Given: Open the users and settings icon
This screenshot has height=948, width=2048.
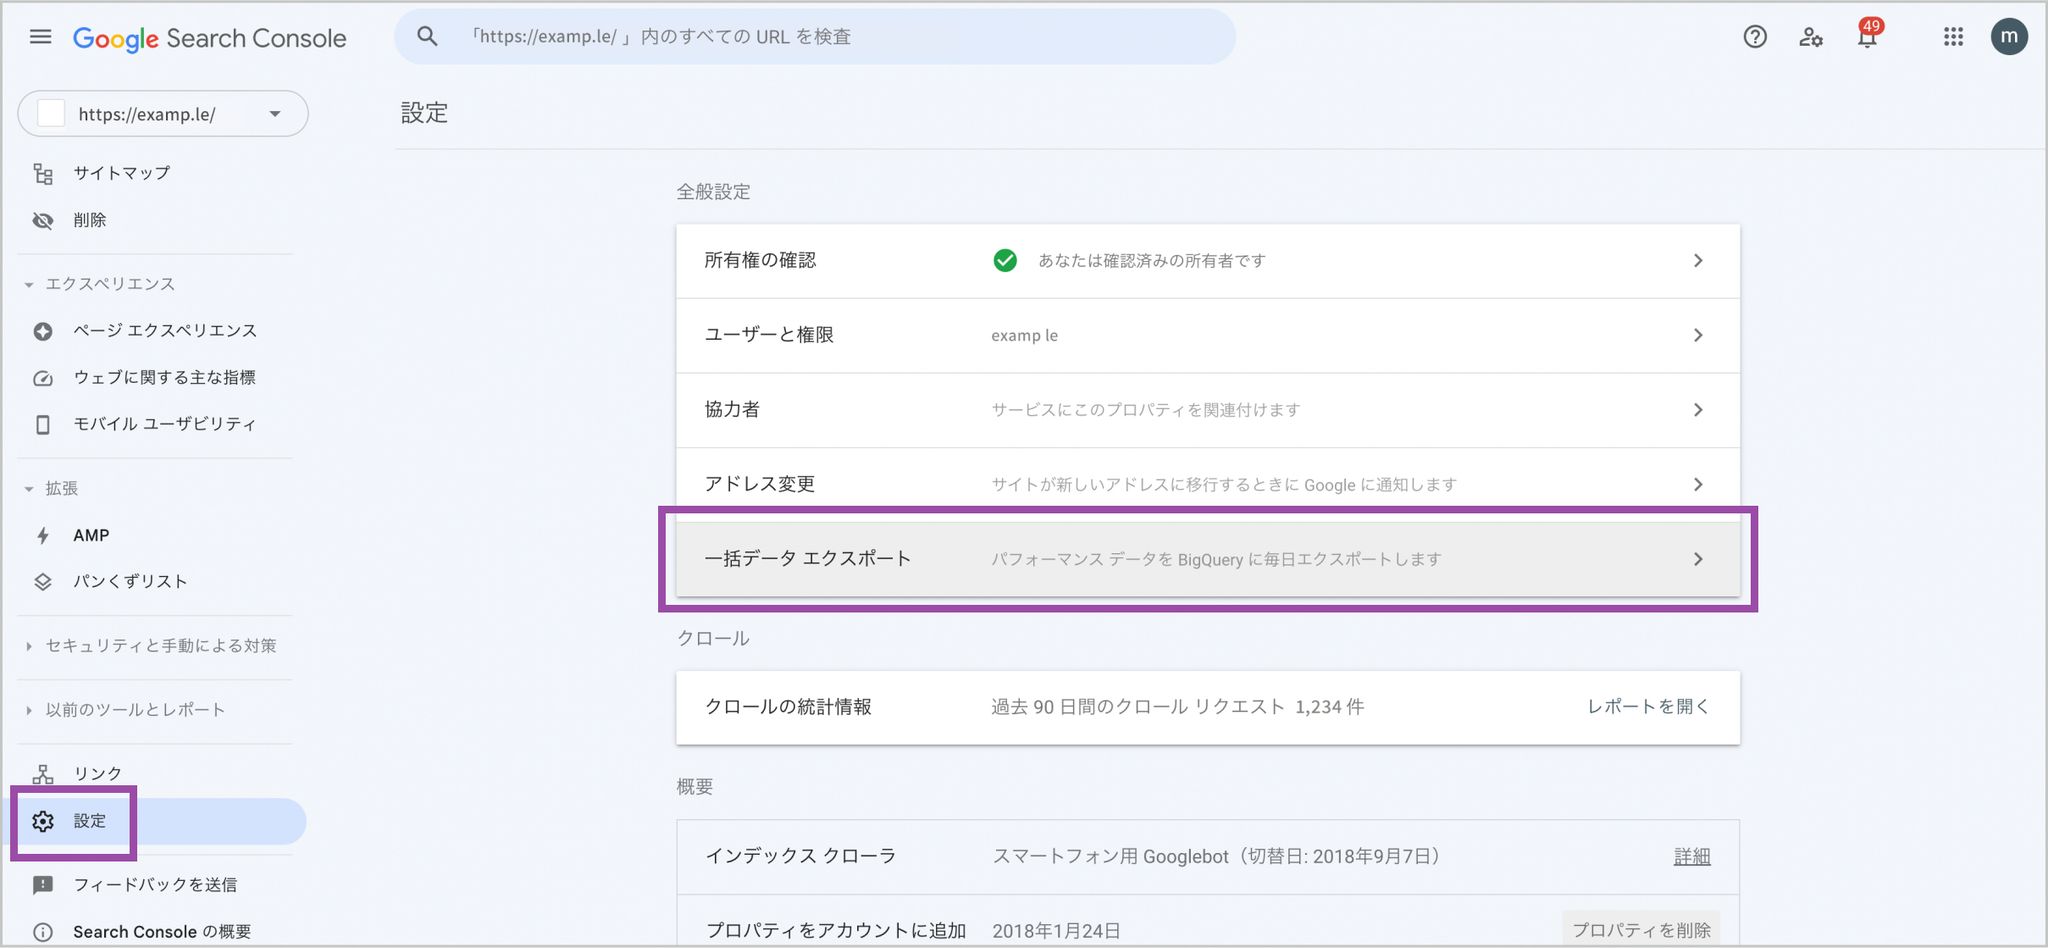Looking at the screenshot, I should coord(1811,37).
